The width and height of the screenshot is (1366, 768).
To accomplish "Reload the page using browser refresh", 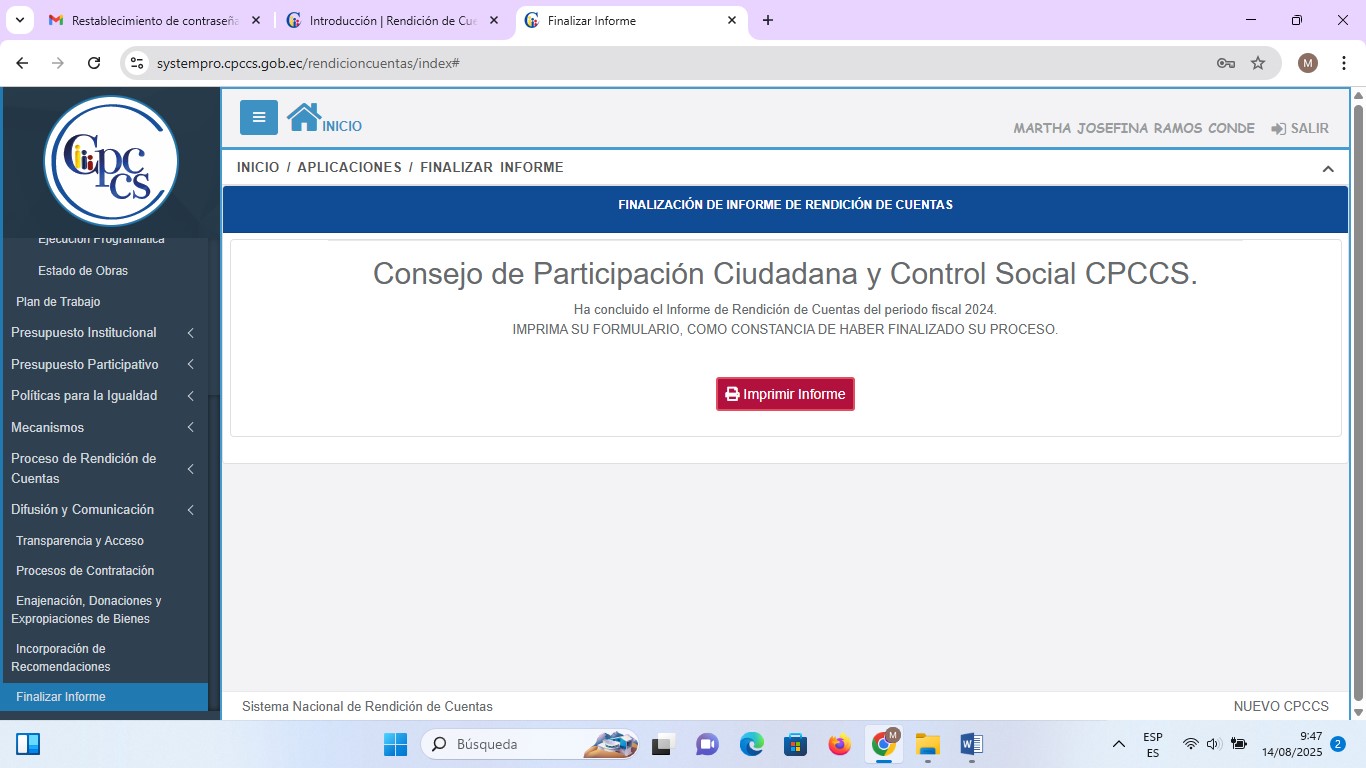I will [94, 63].
